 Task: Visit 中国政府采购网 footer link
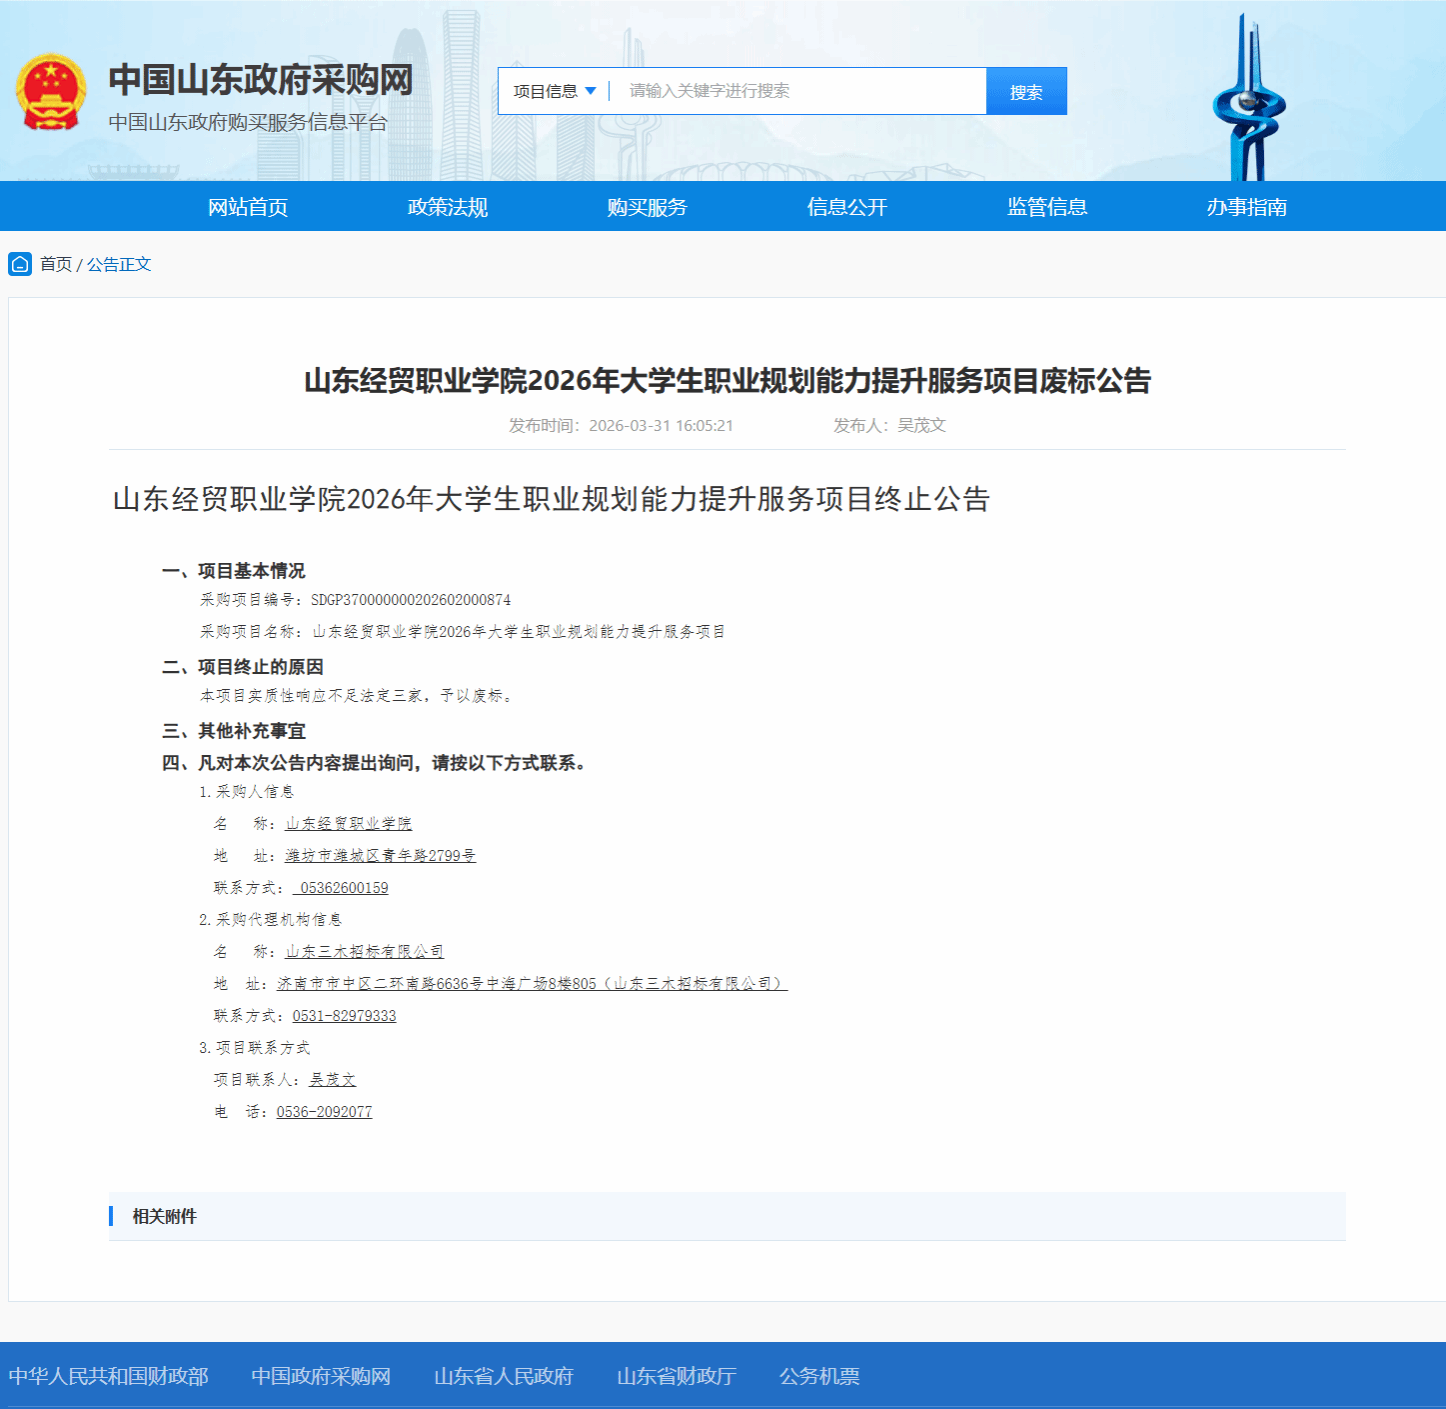click(x=321, y=1376)
